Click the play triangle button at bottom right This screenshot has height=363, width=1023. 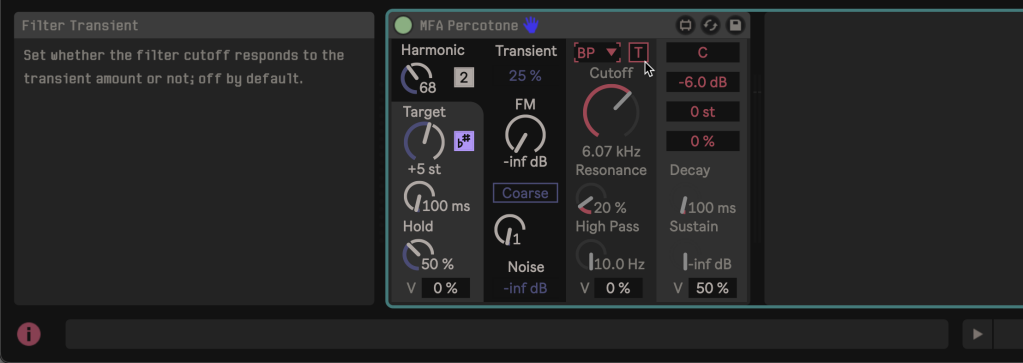(977, 334)
